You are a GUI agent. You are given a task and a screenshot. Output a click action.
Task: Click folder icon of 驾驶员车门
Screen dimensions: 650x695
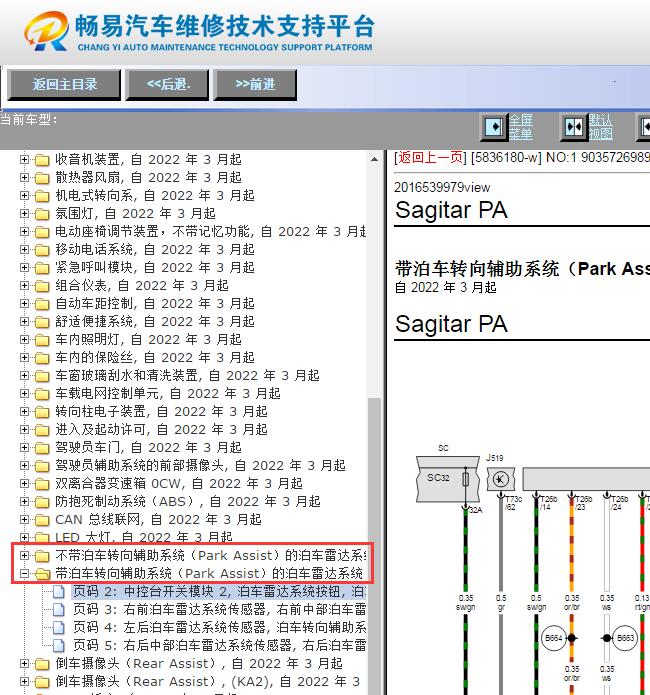(x=42, y=448)
